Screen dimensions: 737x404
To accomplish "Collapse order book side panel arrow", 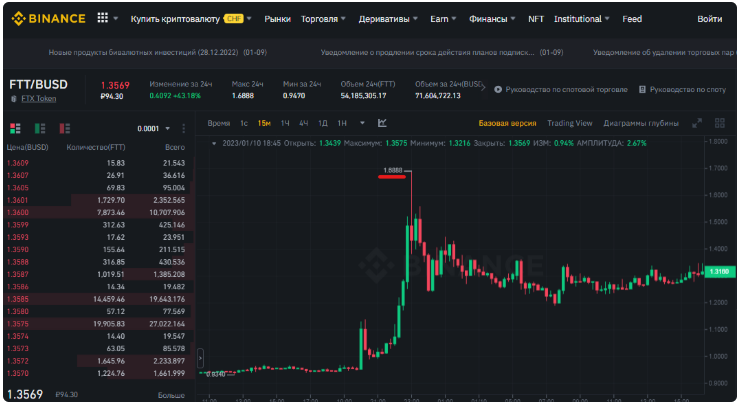I will pyautogui.click(x=201, y=358).
